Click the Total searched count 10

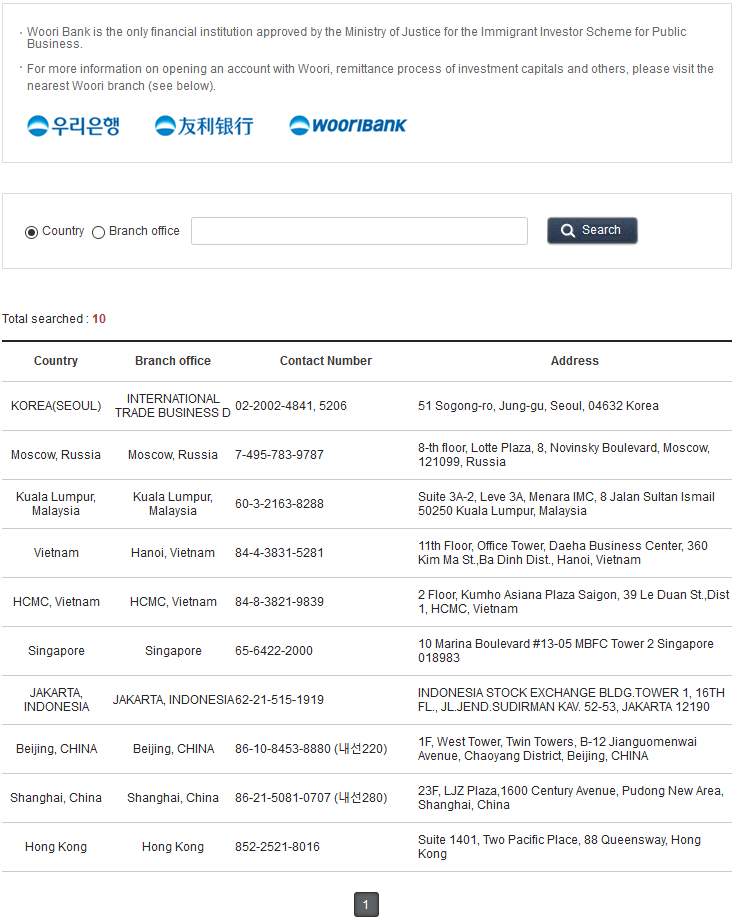pos(99,319)
